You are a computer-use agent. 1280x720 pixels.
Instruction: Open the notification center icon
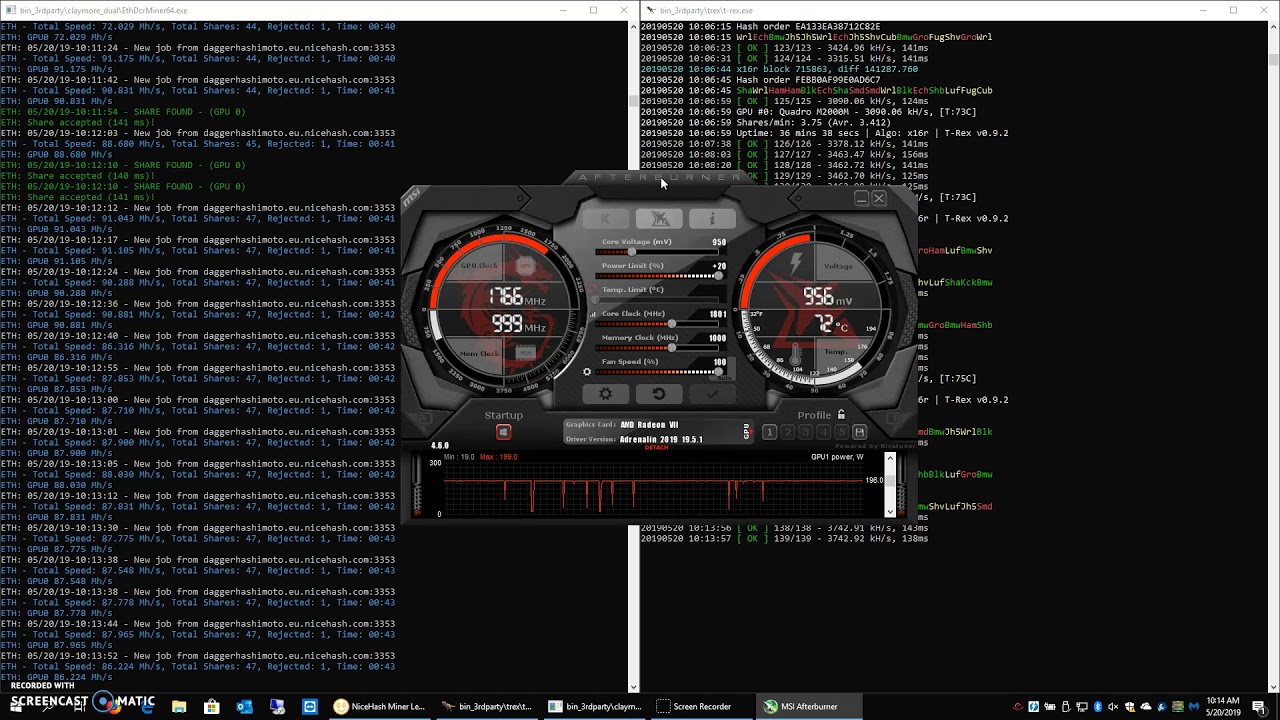pyautogui.click(x=1262, y=706)
